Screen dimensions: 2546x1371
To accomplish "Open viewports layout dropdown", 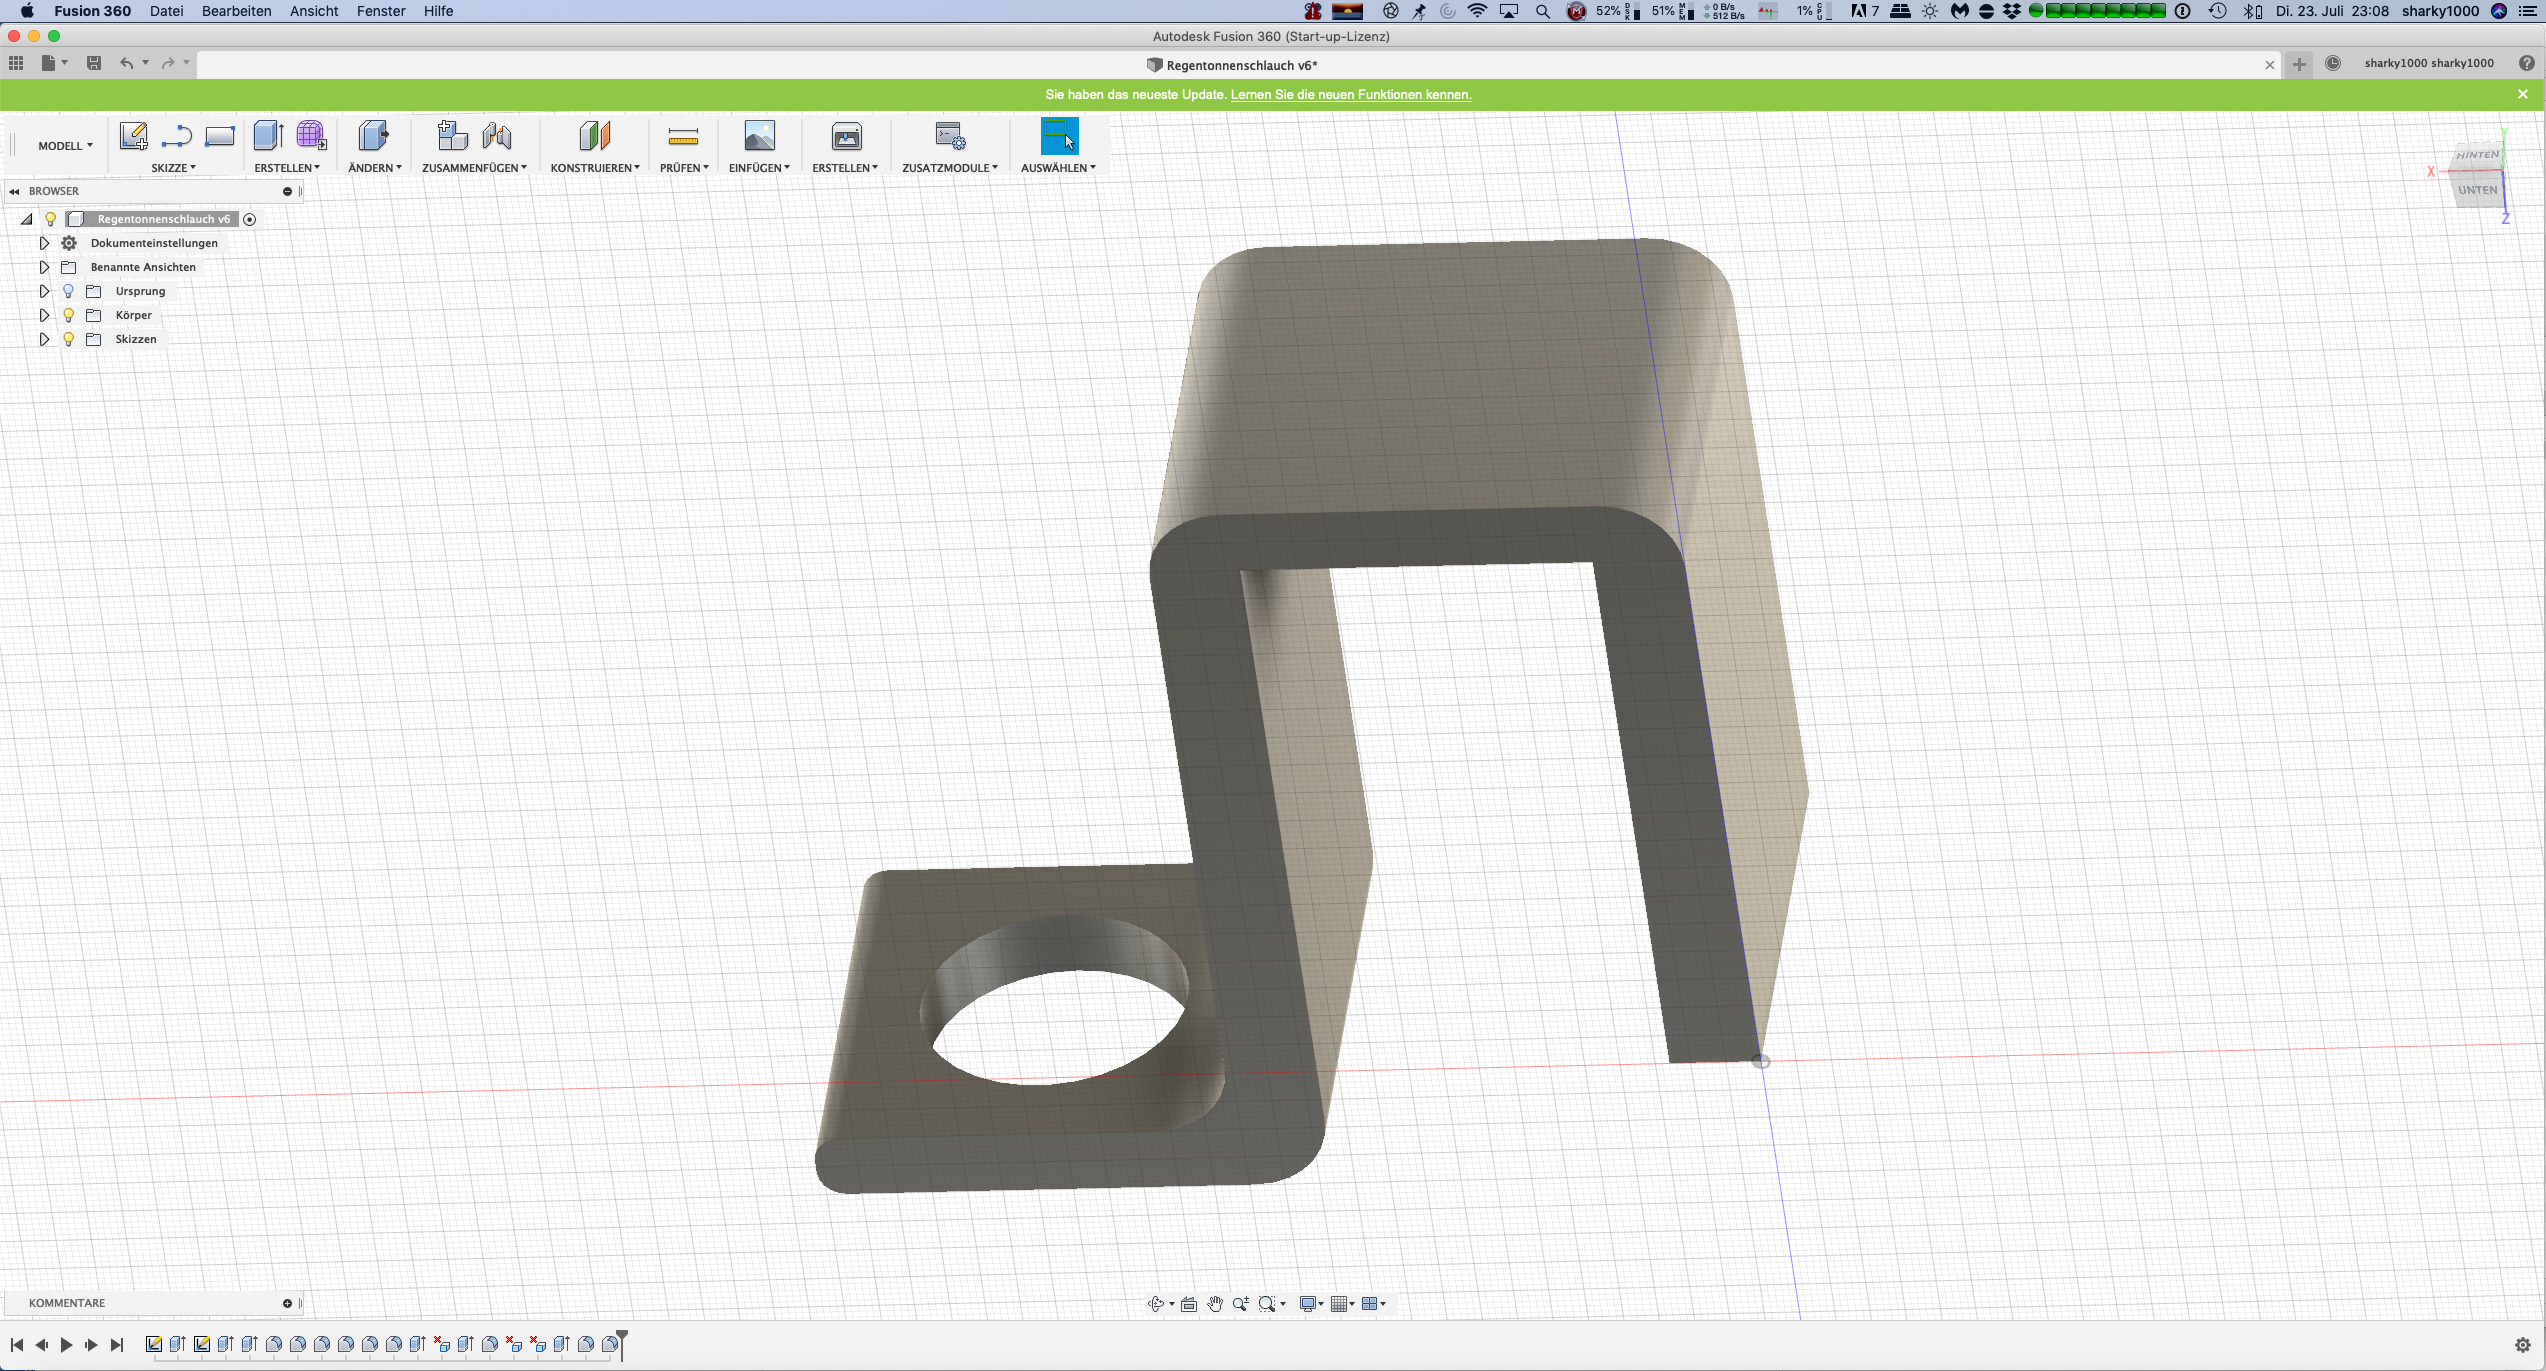I will pyautogui.click(x=1373, y=1303).
